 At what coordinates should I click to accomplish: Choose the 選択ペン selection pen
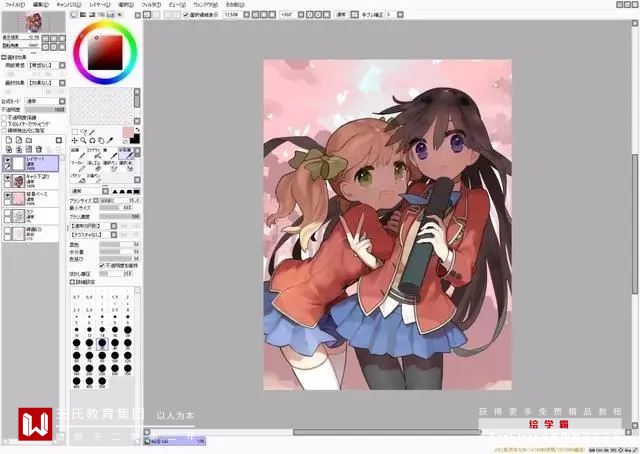coord(109,166)
